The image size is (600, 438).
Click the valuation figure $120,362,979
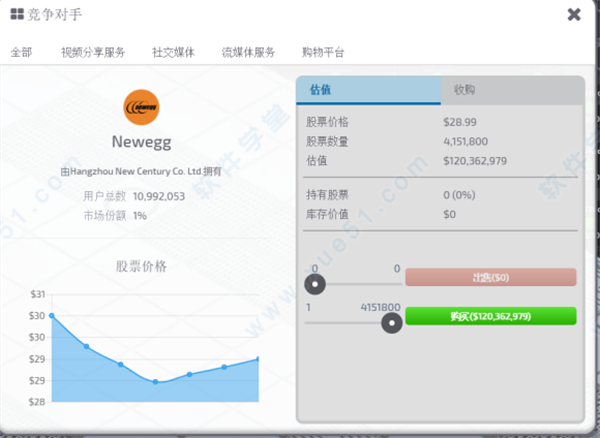[475, 161]
